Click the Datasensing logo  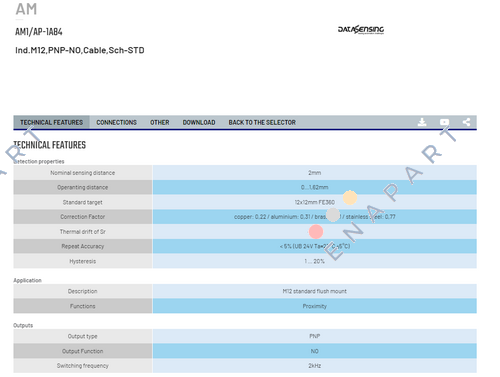tap(361, 30)
